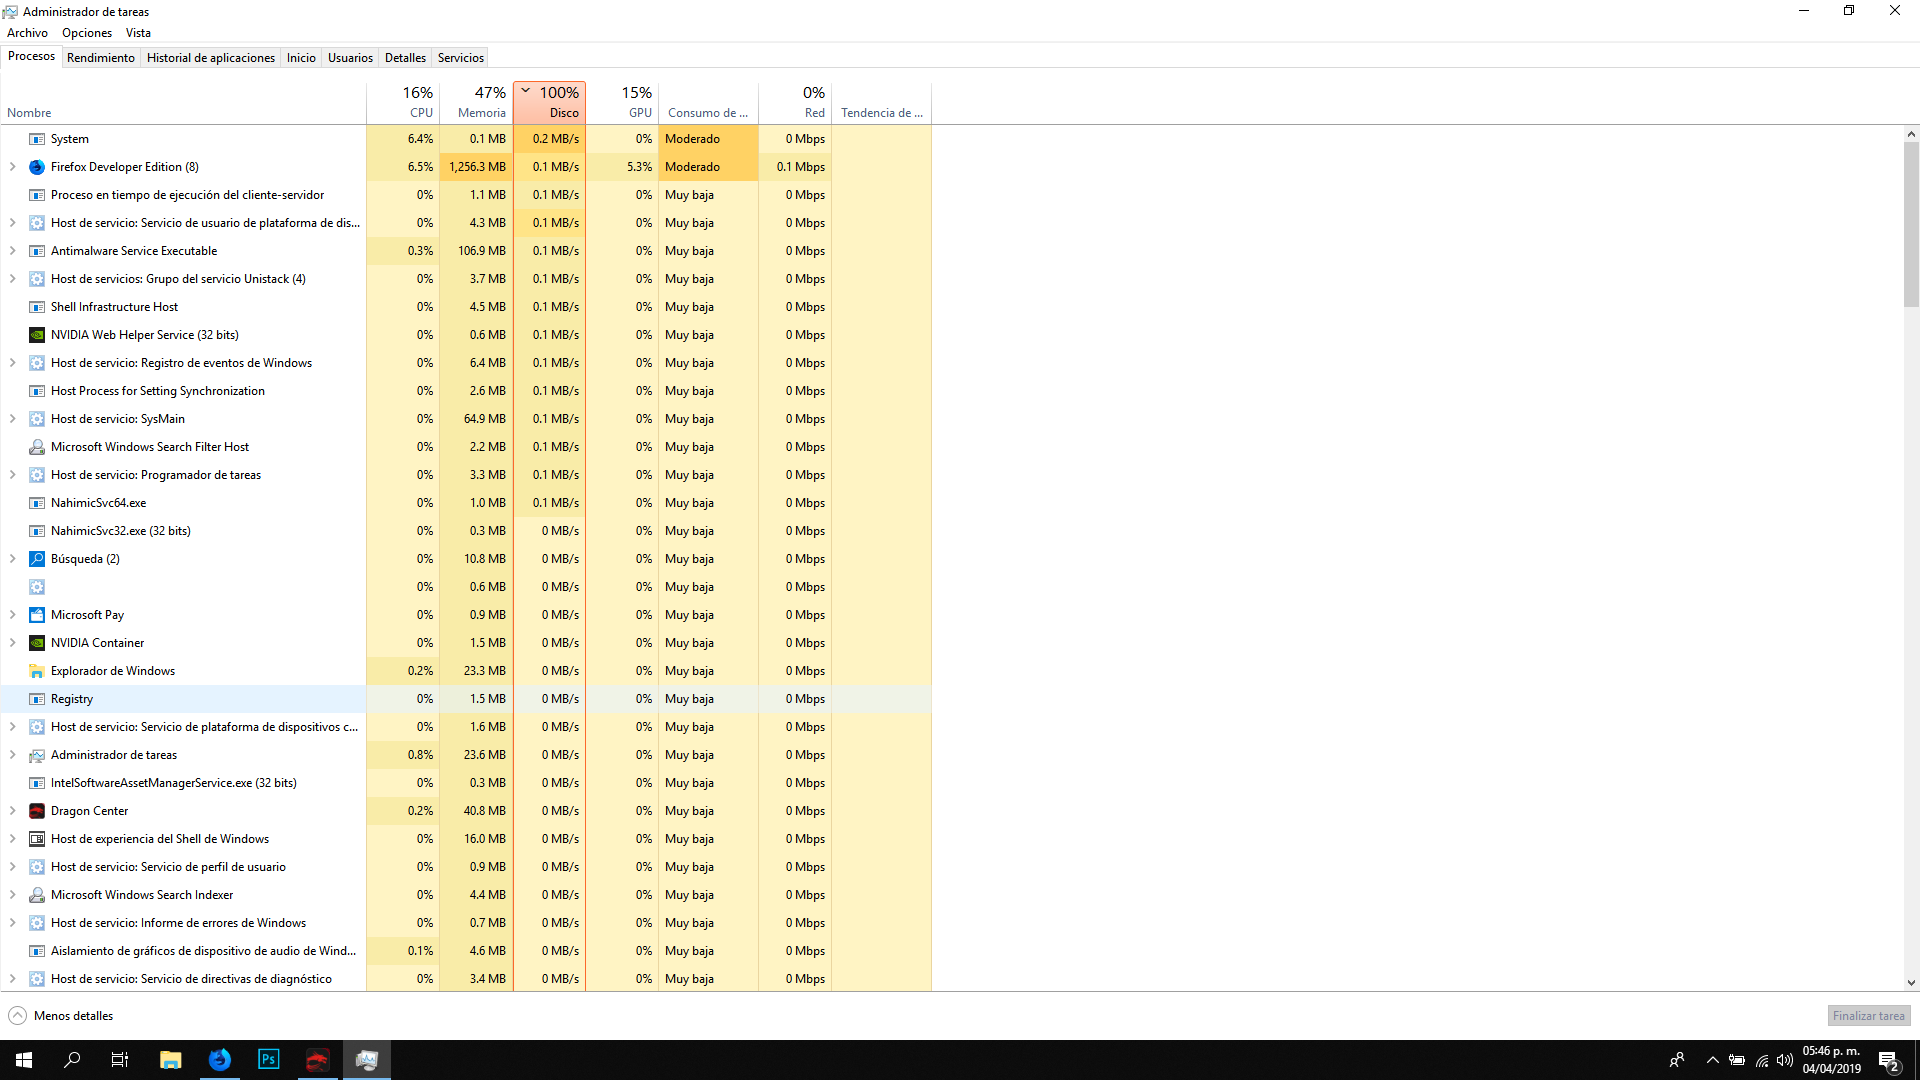Viewport: 1920px width, 1080px height.
Task: Collapse view with Menos detalles
Action: tap(61, 1016)
